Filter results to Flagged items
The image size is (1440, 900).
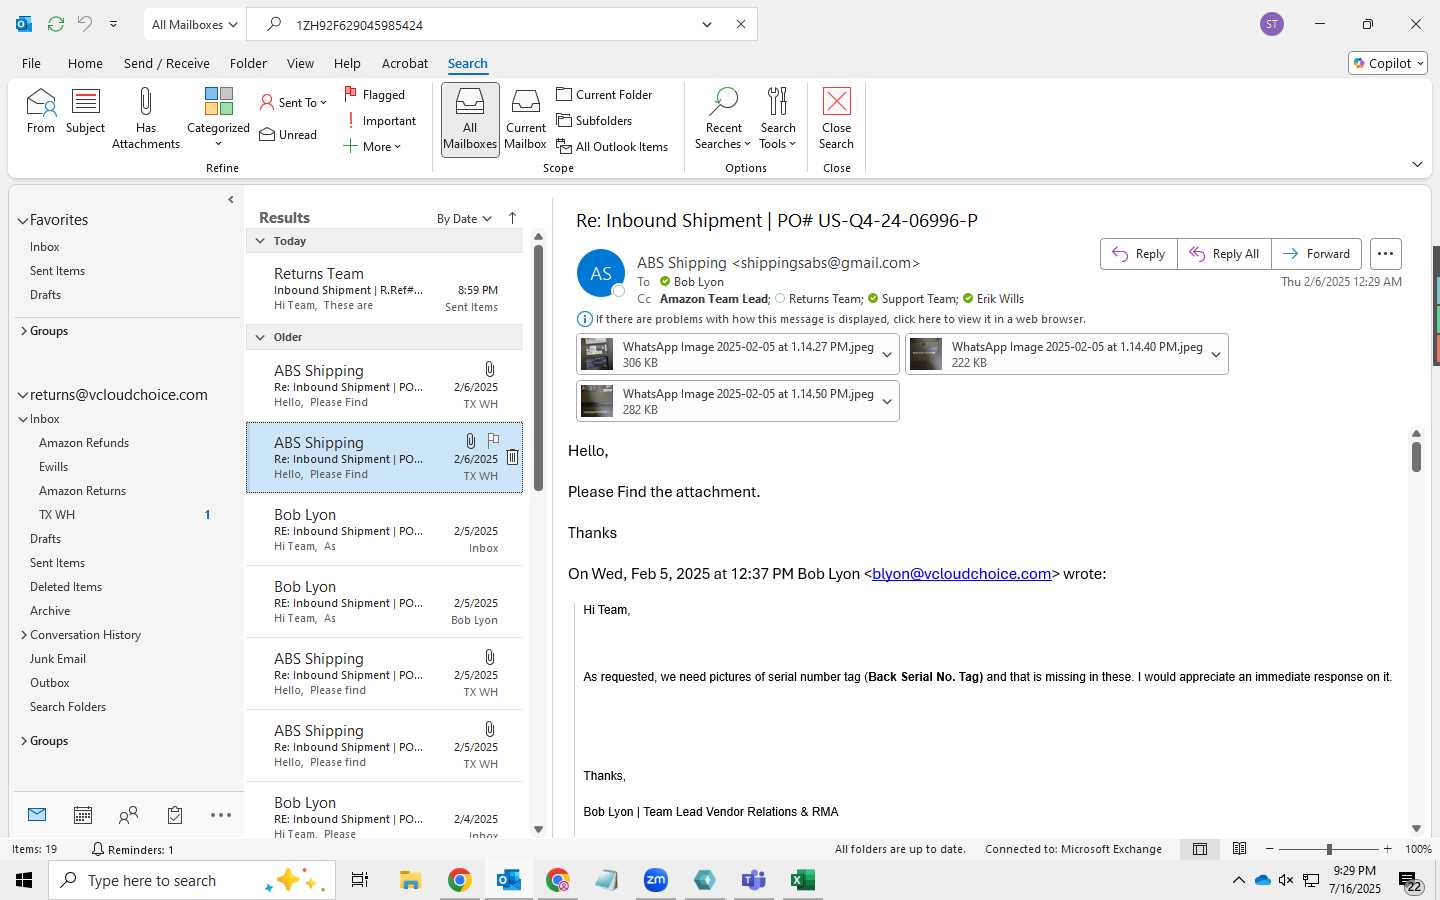[x=375, y=94]
